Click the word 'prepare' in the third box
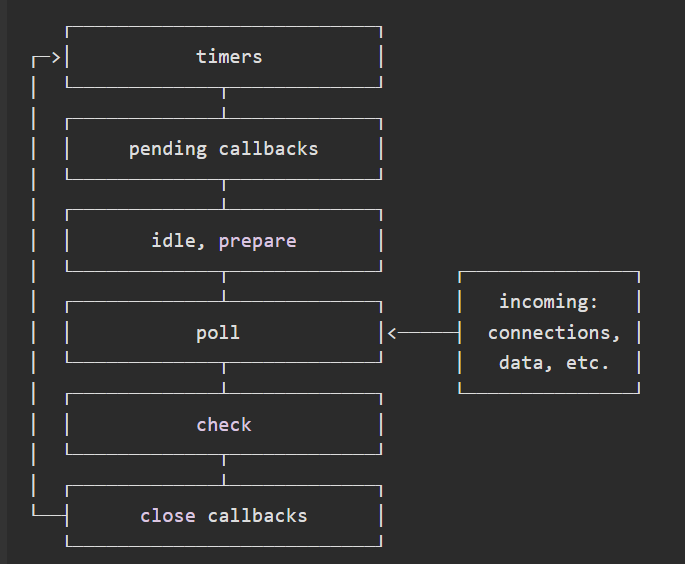Screen dimensions: 685x564 coord(257,242)
